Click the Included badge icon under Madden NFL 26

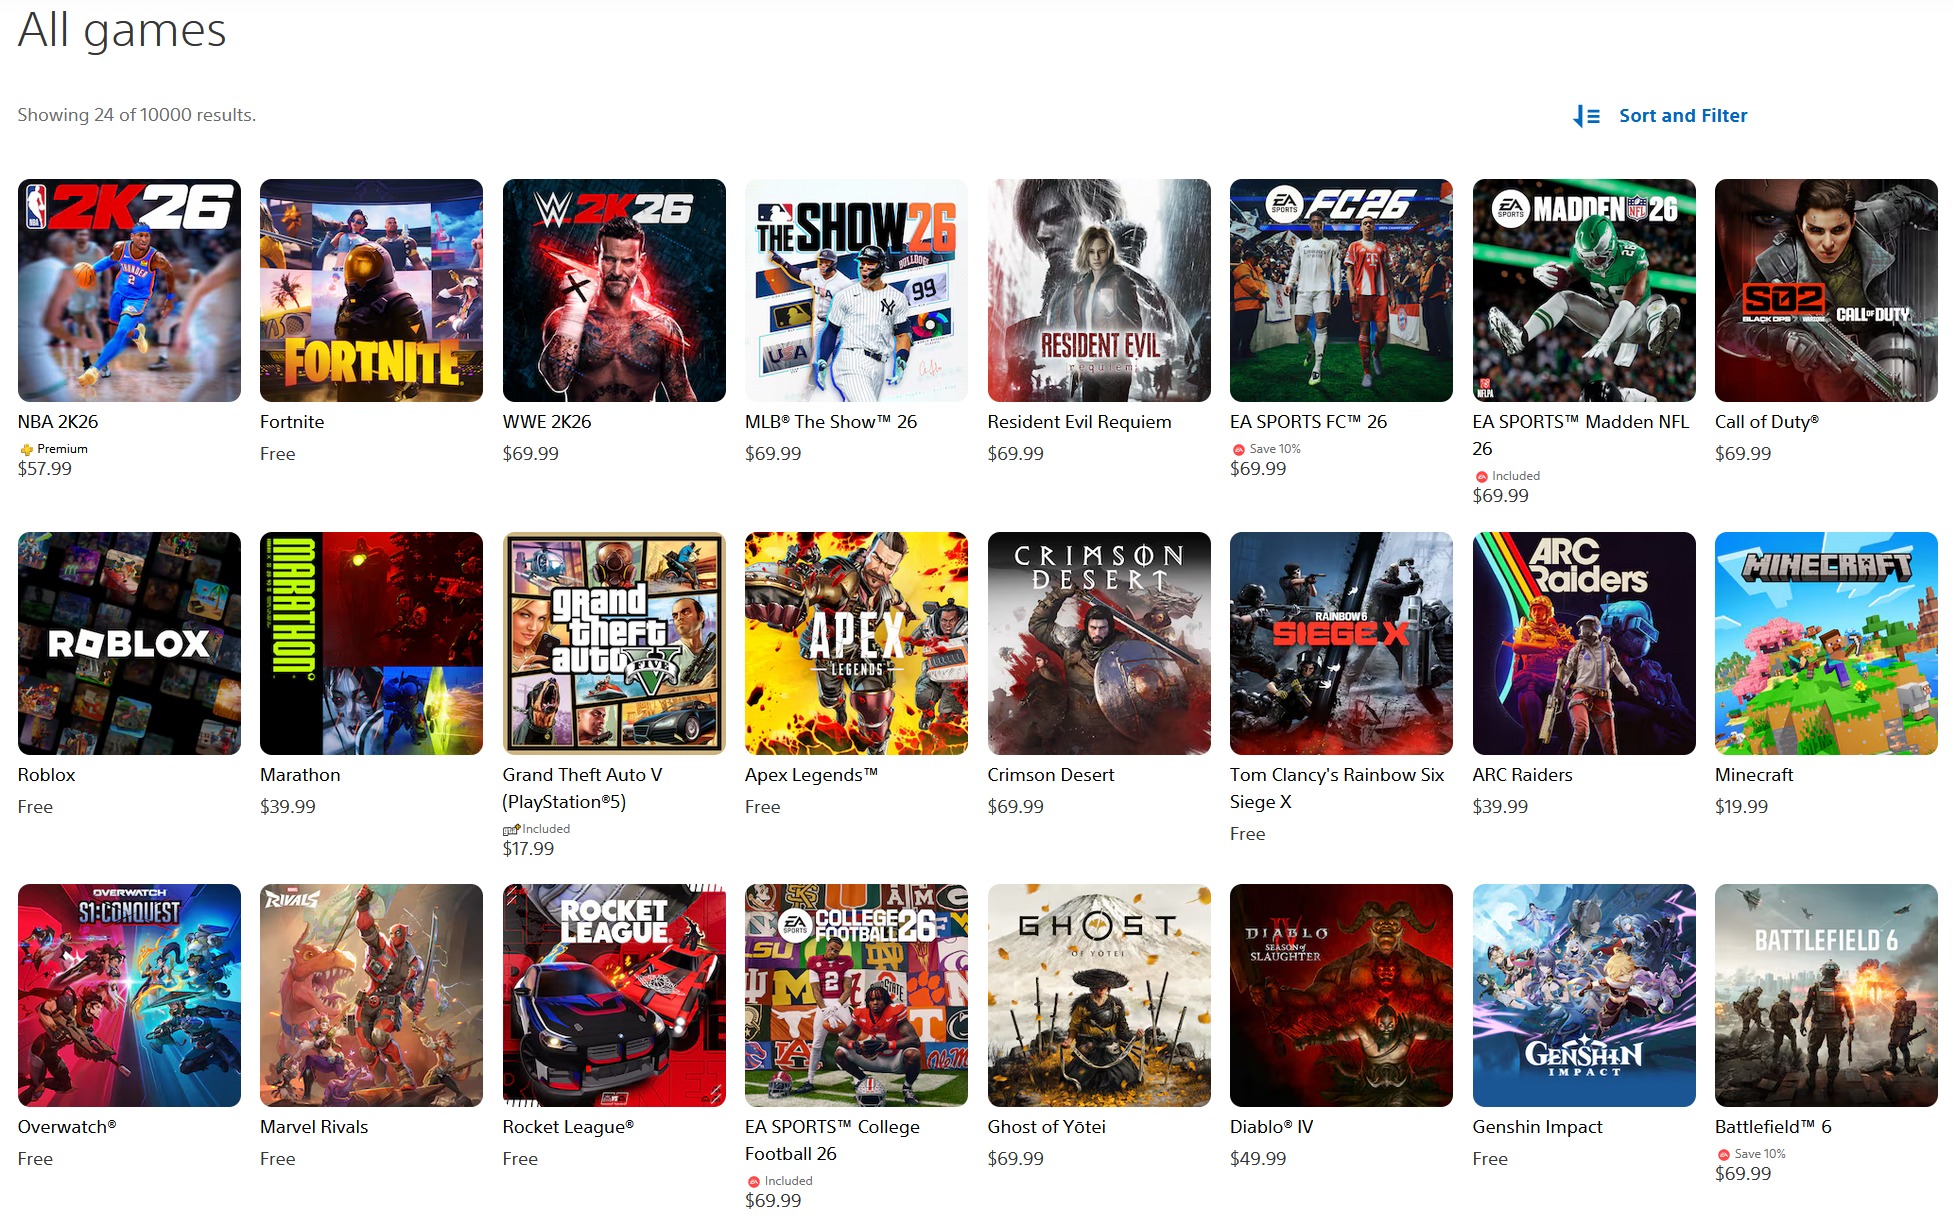pos(1481,477)
